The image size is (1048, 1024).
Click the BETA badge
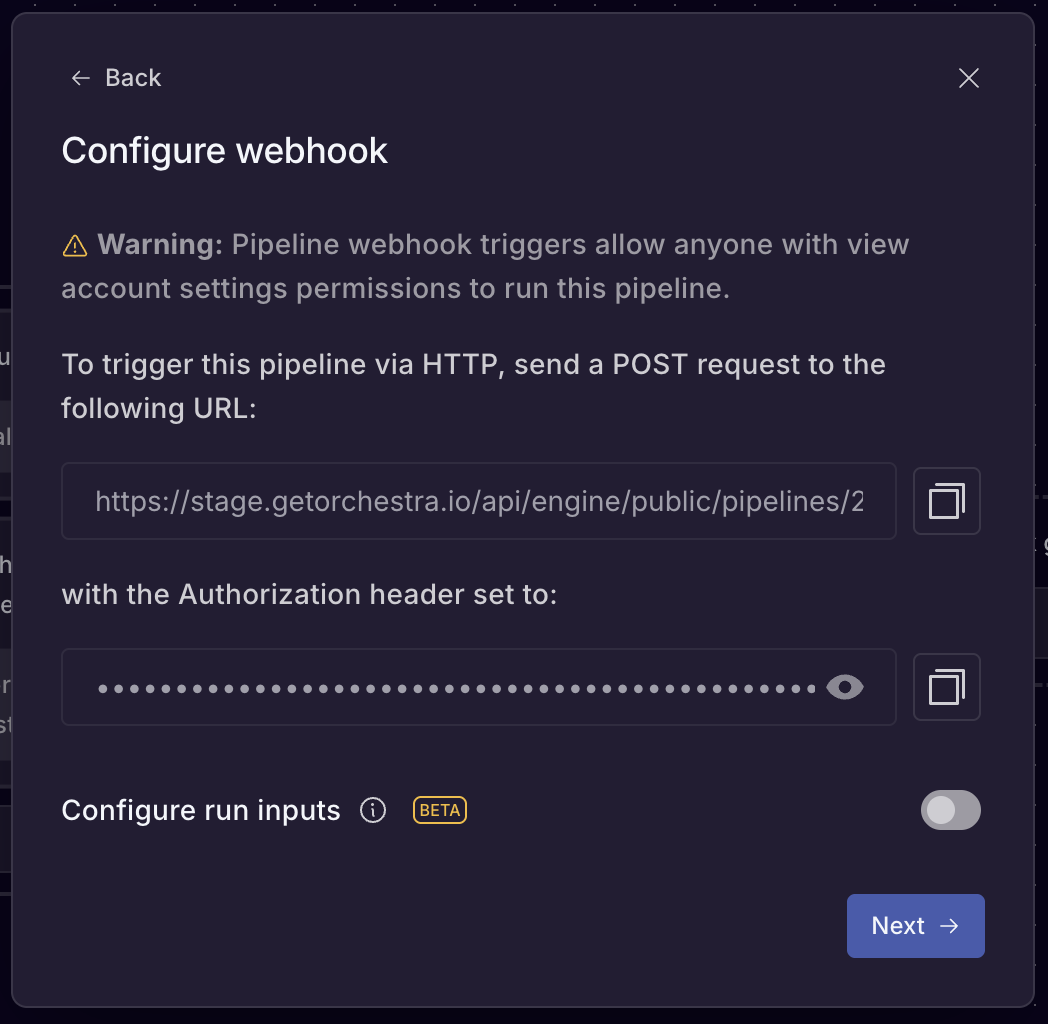439,810
